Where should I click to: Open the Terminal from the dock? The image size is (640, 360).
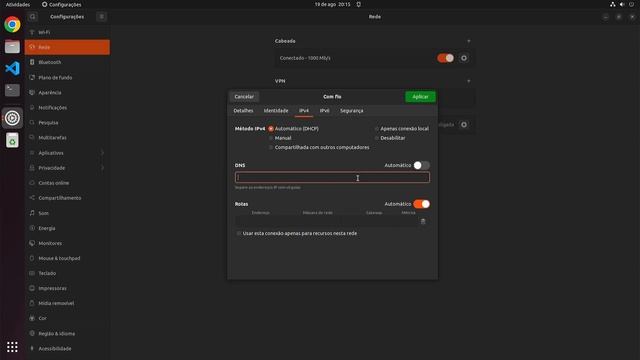pos(12,90)
